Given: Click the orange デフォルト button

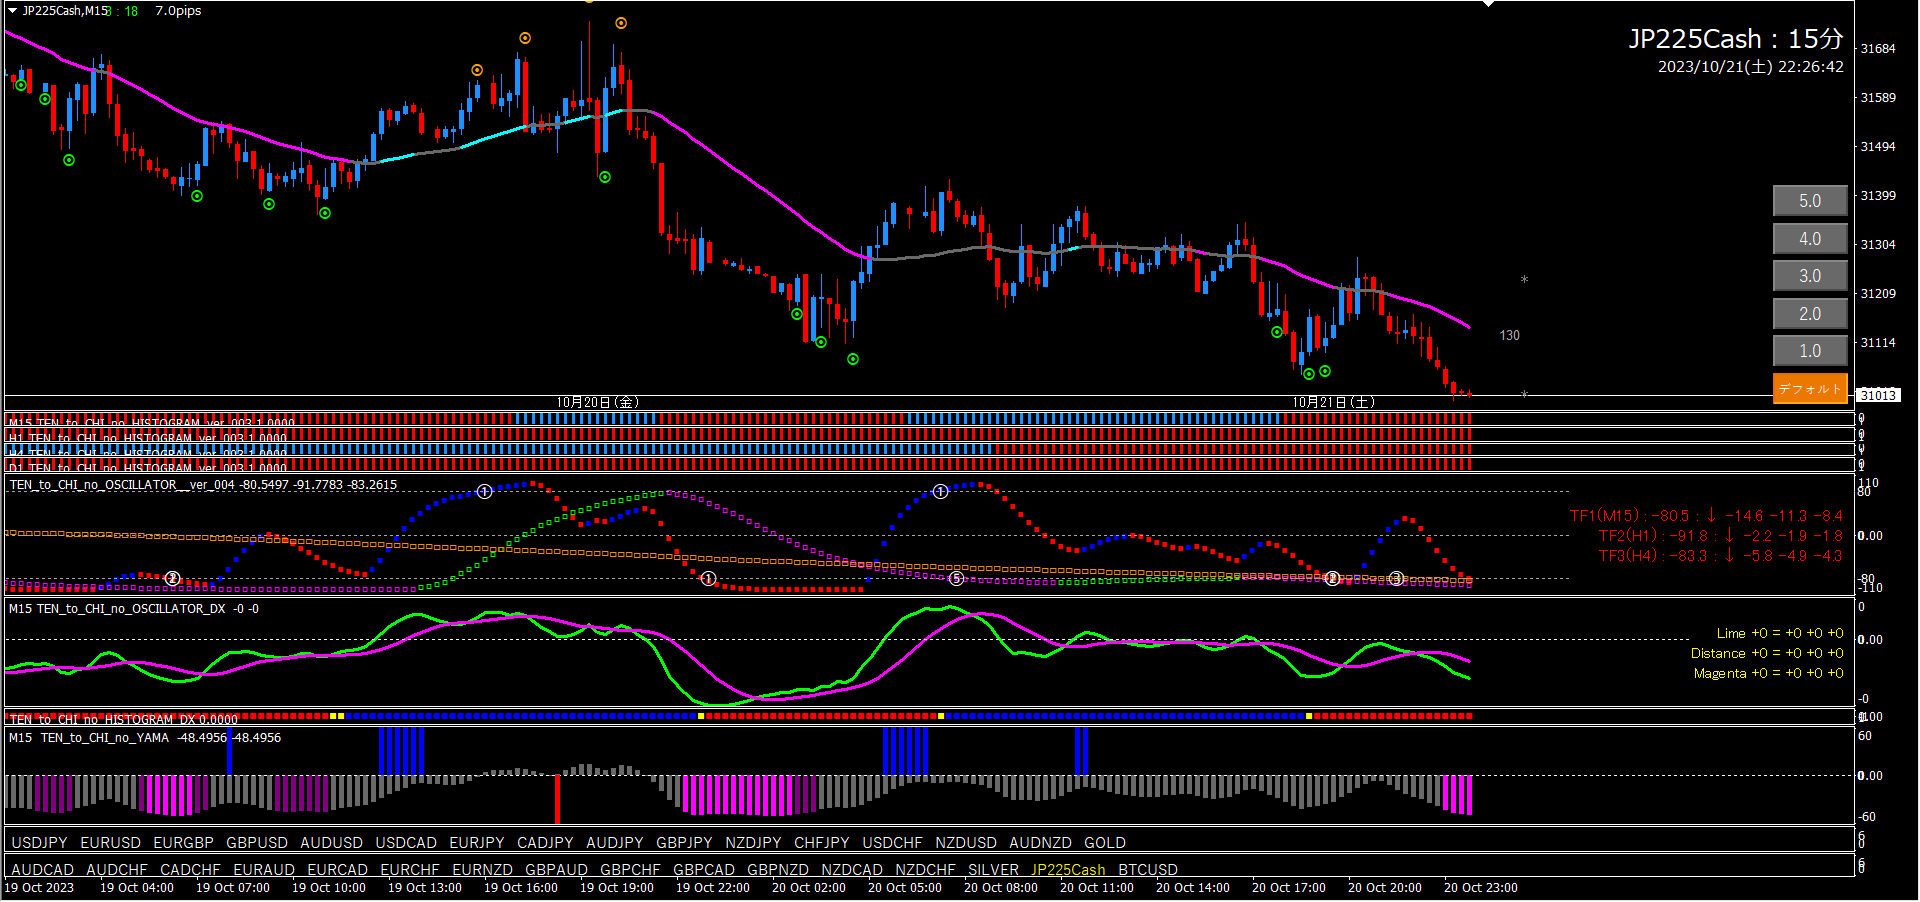Looking at the screenshot, I should point(1810,389).
